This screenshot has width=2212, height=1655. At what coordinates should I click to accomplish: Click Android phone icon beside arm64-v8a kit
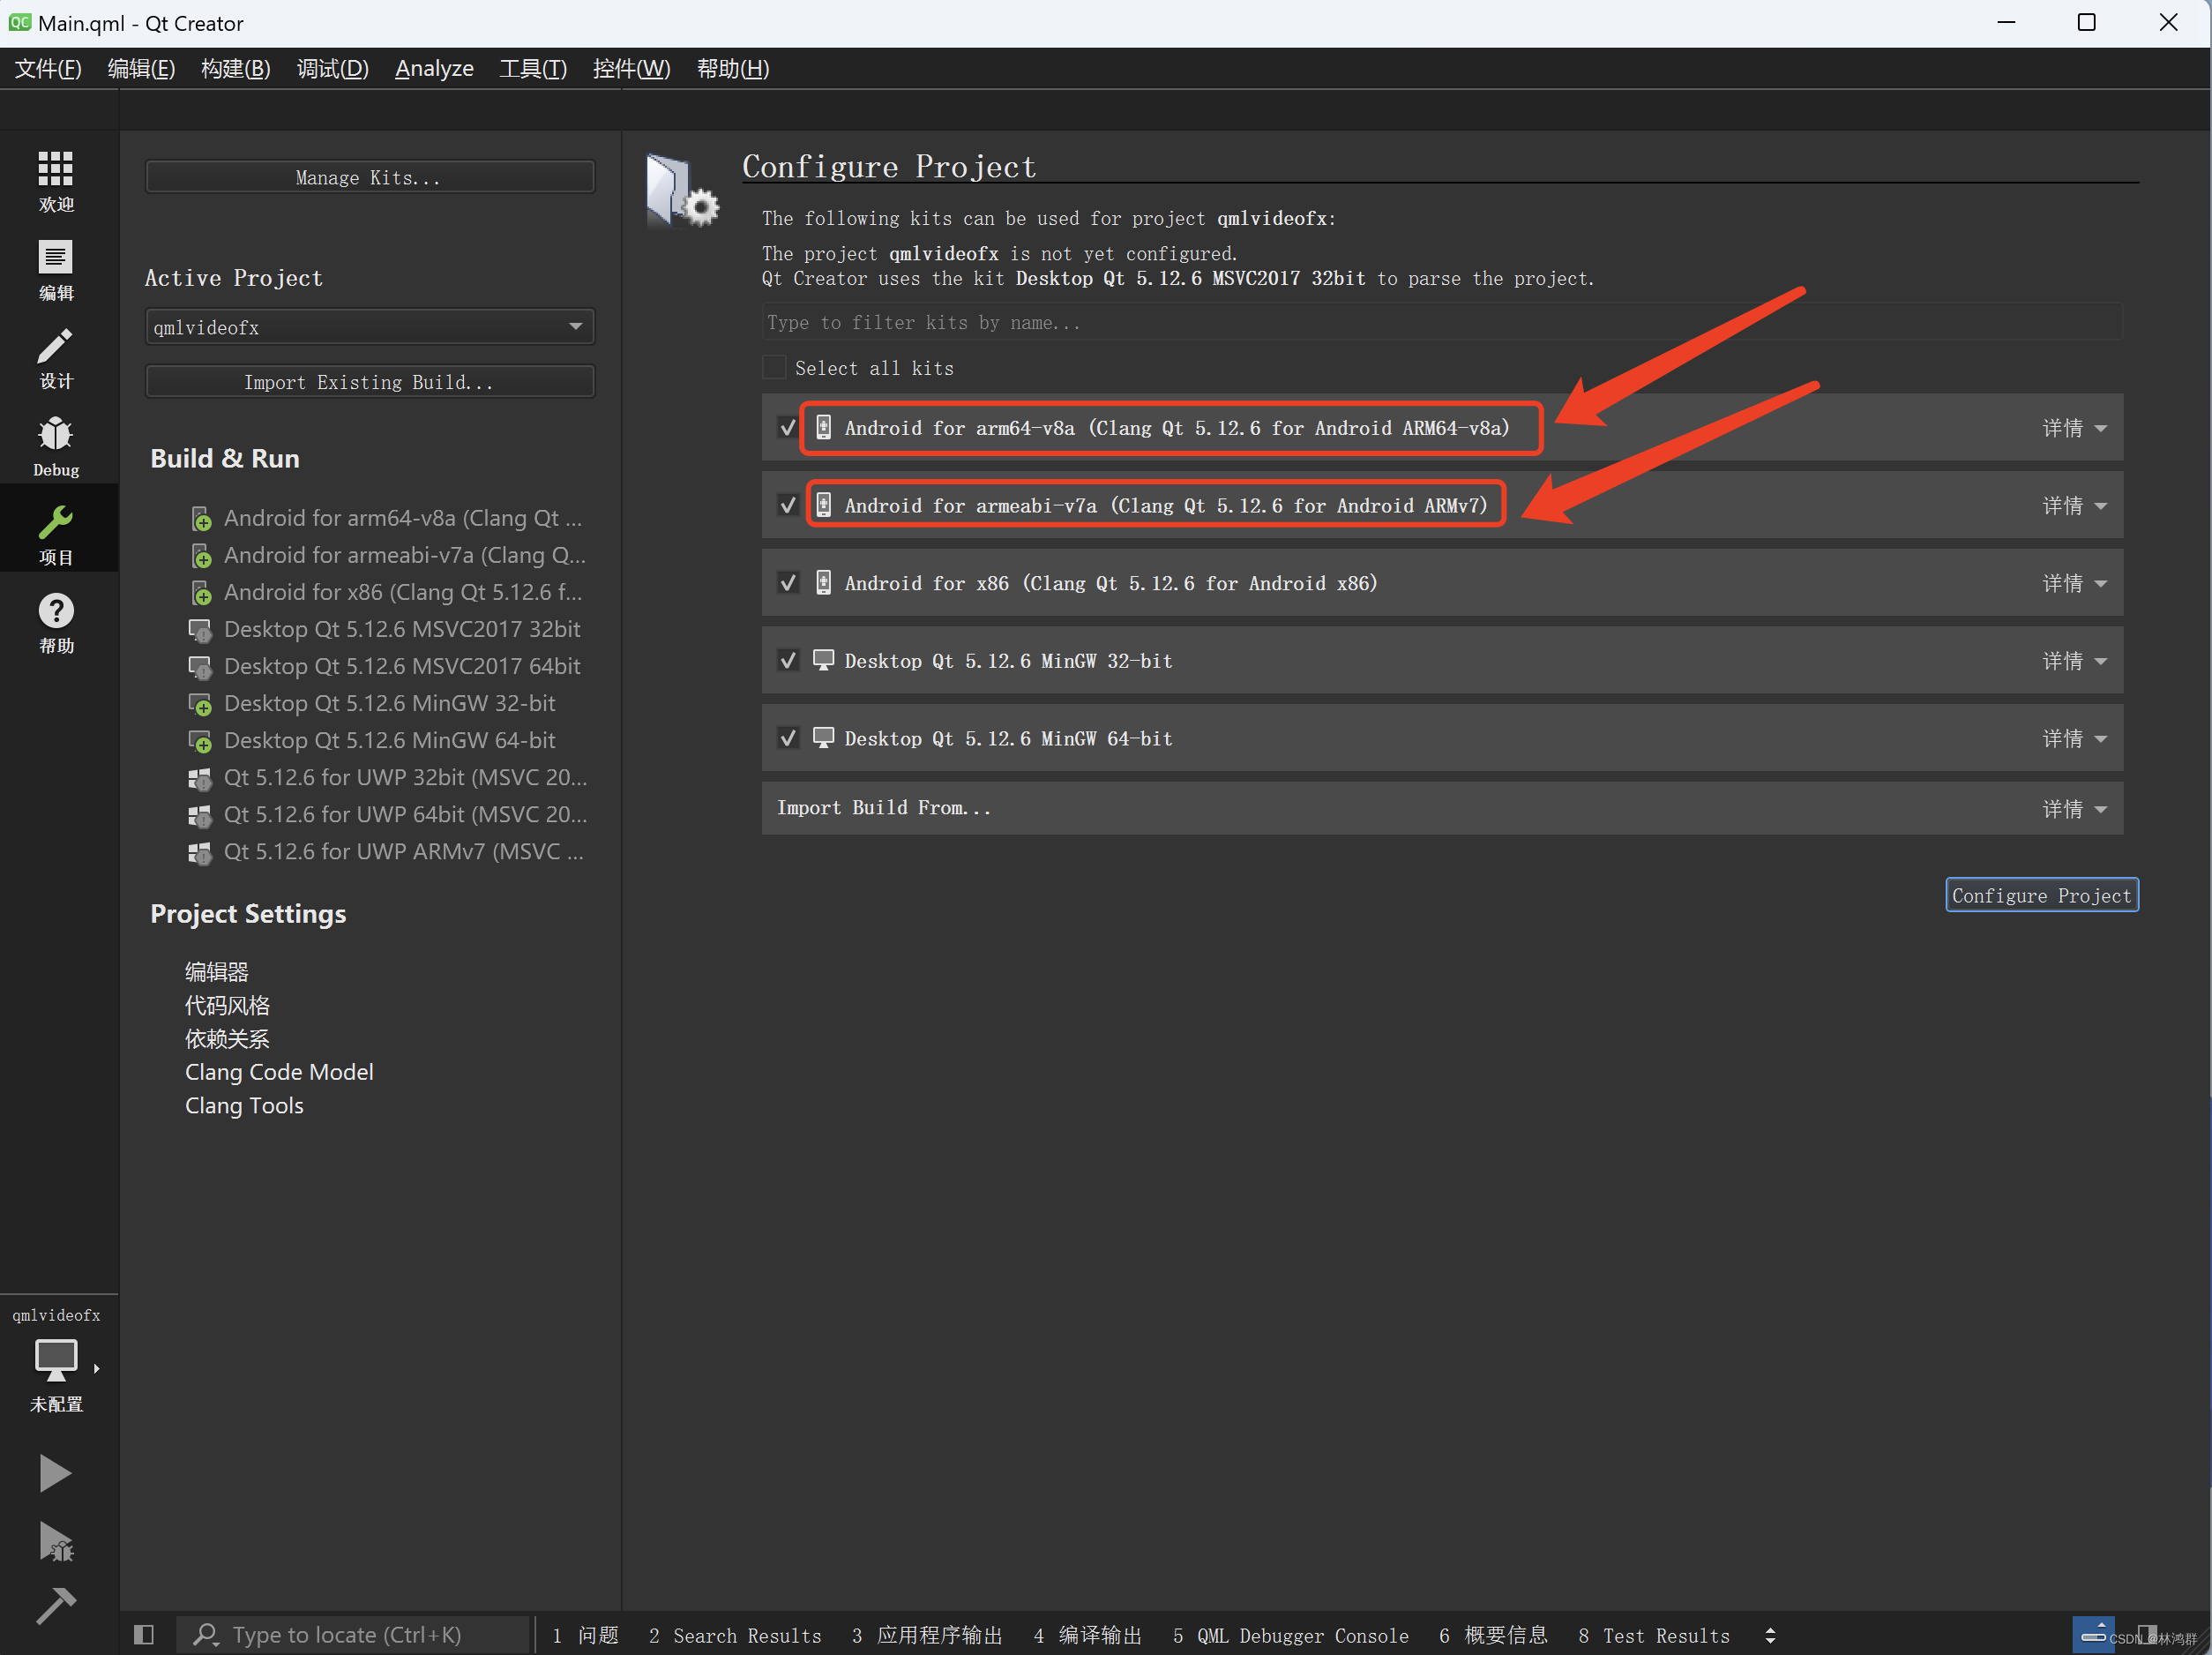coord(823,427)
